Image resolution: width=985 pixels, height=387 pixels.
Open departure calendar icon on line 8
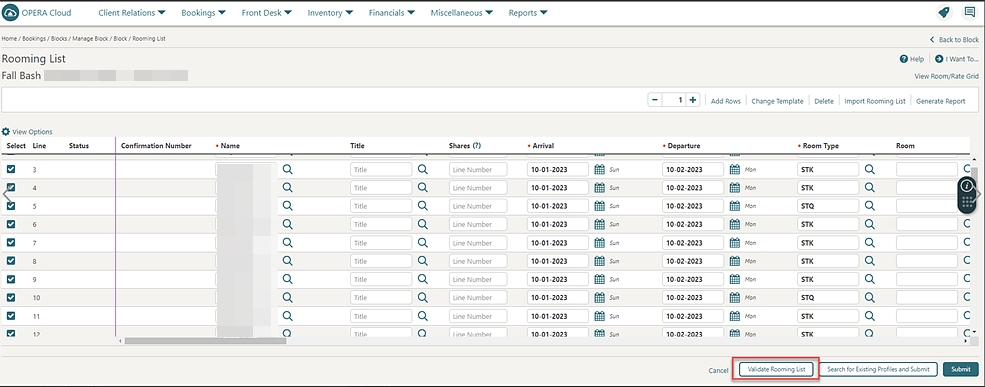[x=735, y=261]
